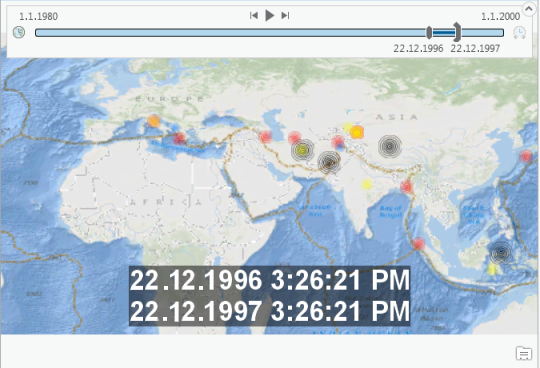Play the time animation

coord(270,15)
